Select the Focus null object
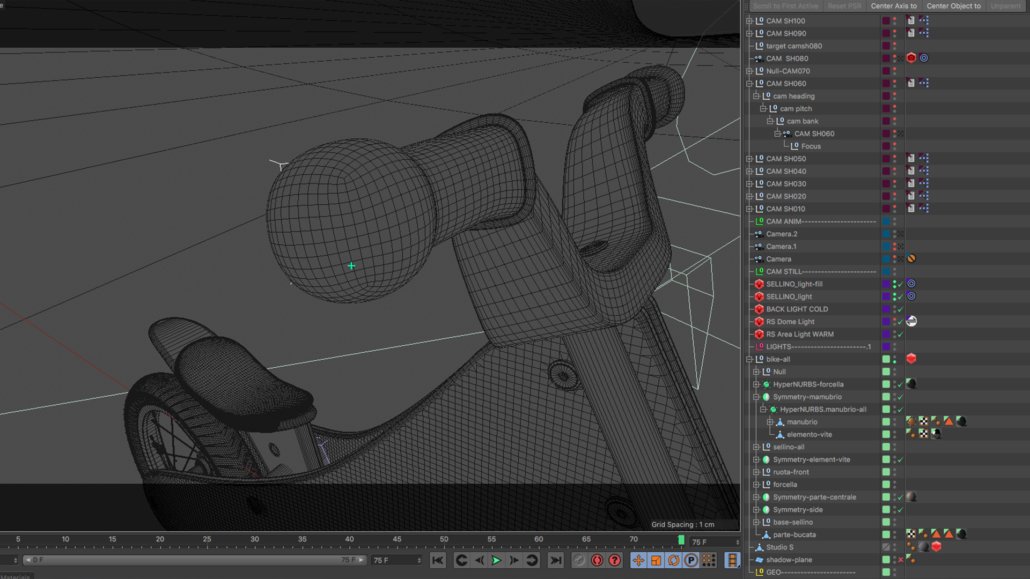 [x=810, y=146]
